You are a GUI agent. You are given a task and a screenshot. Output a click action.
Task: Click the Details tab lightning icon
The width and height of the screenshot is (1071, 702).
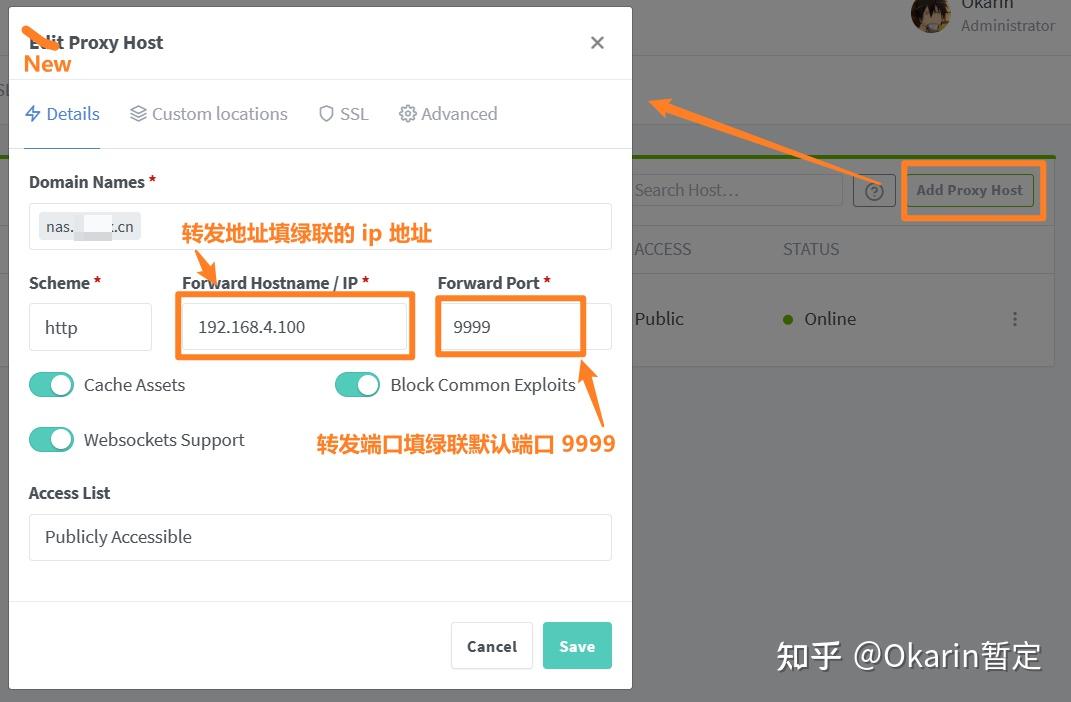tap(32, 113)
